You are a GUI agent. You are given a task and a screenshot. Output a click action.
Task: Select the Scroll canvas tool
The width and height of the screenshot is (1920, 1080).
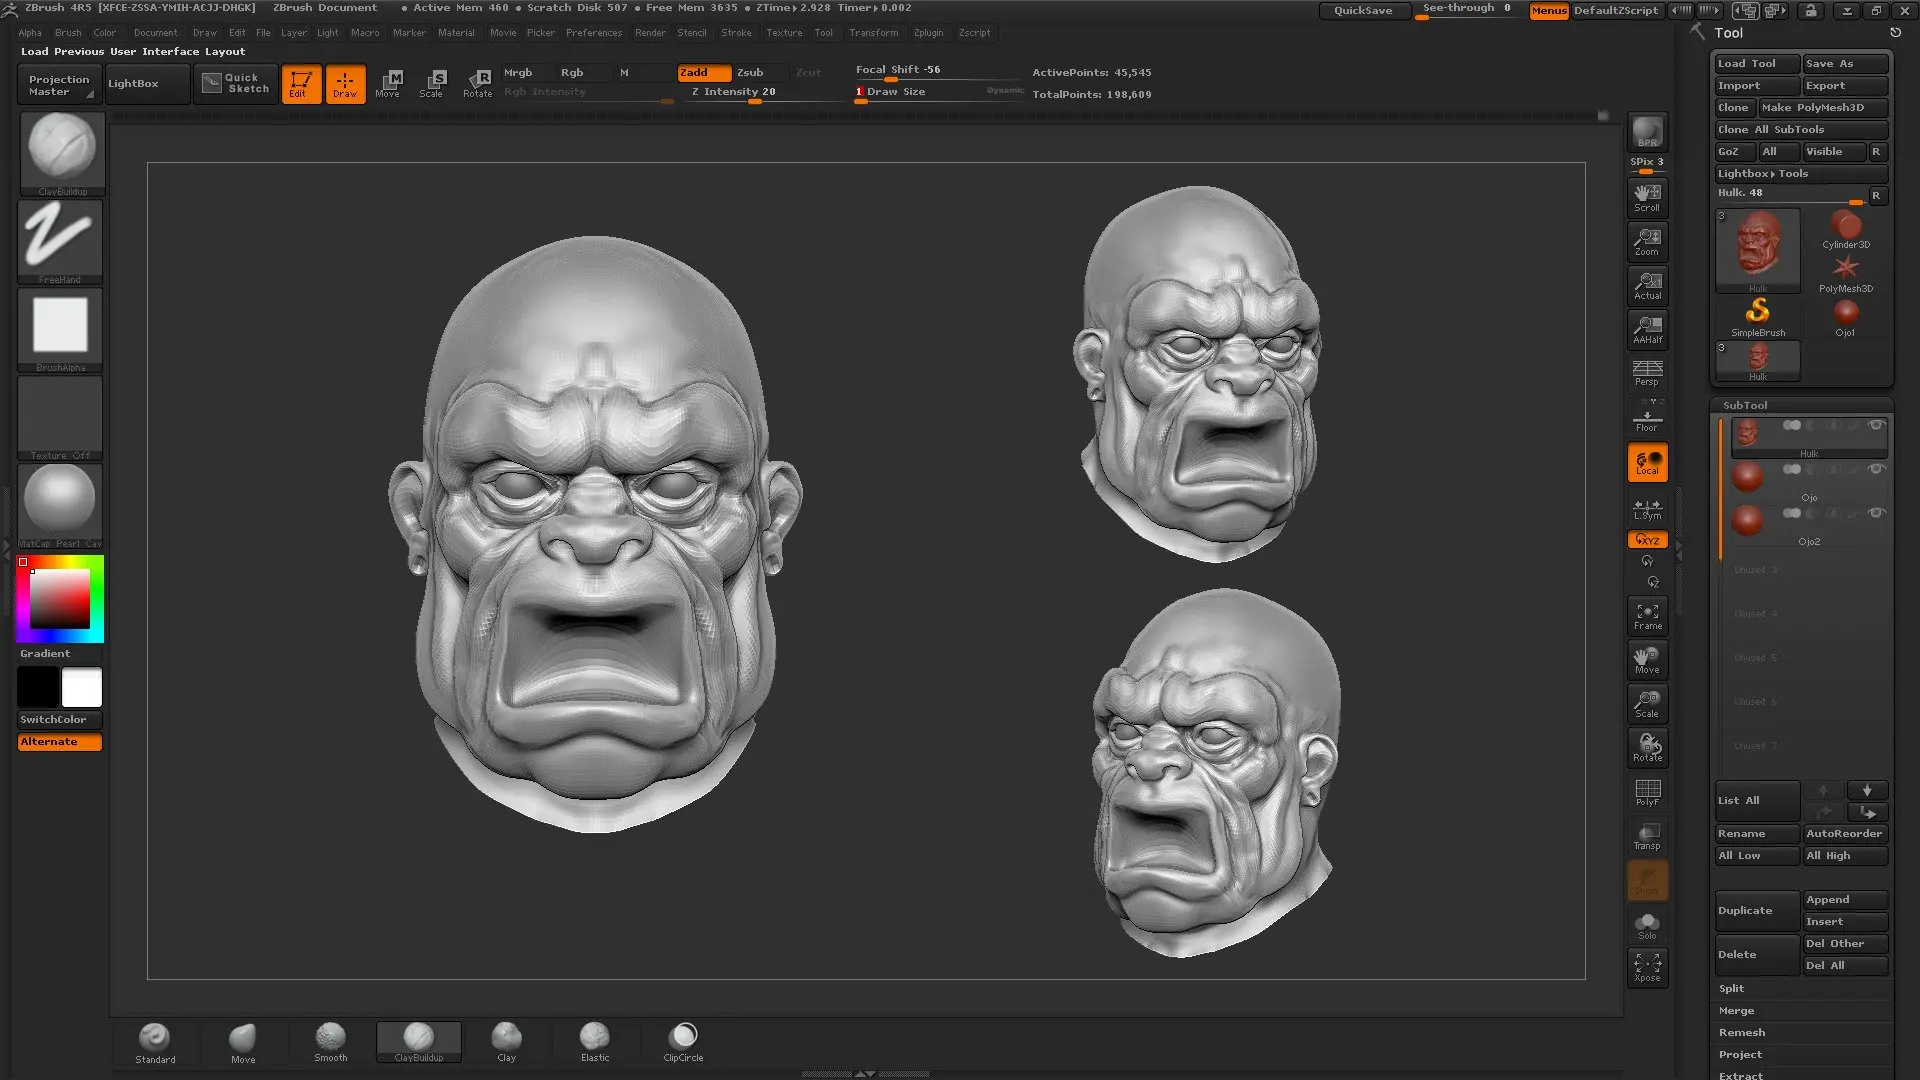[x=1647, y=197]
